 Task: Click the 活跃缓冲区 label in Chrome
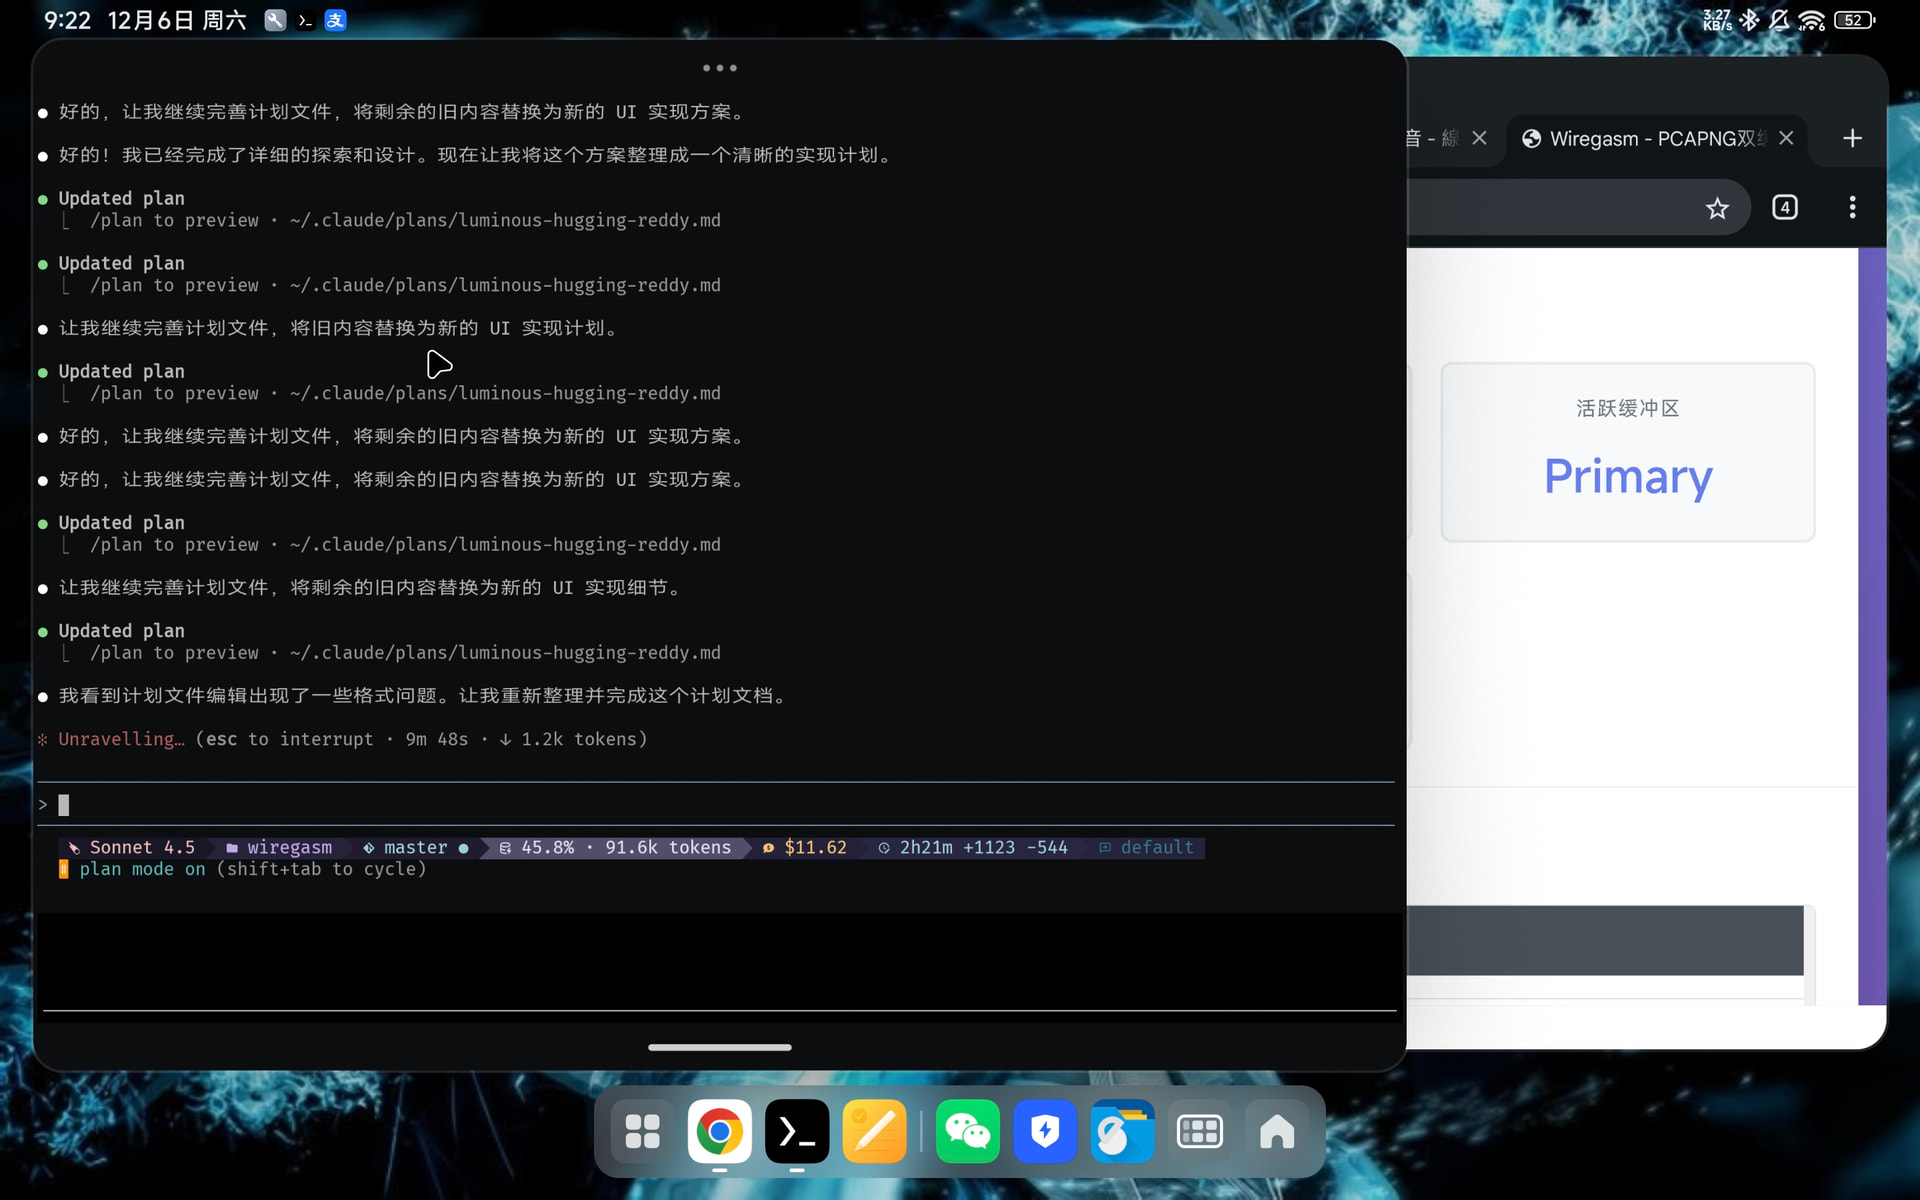[1627, 408]
